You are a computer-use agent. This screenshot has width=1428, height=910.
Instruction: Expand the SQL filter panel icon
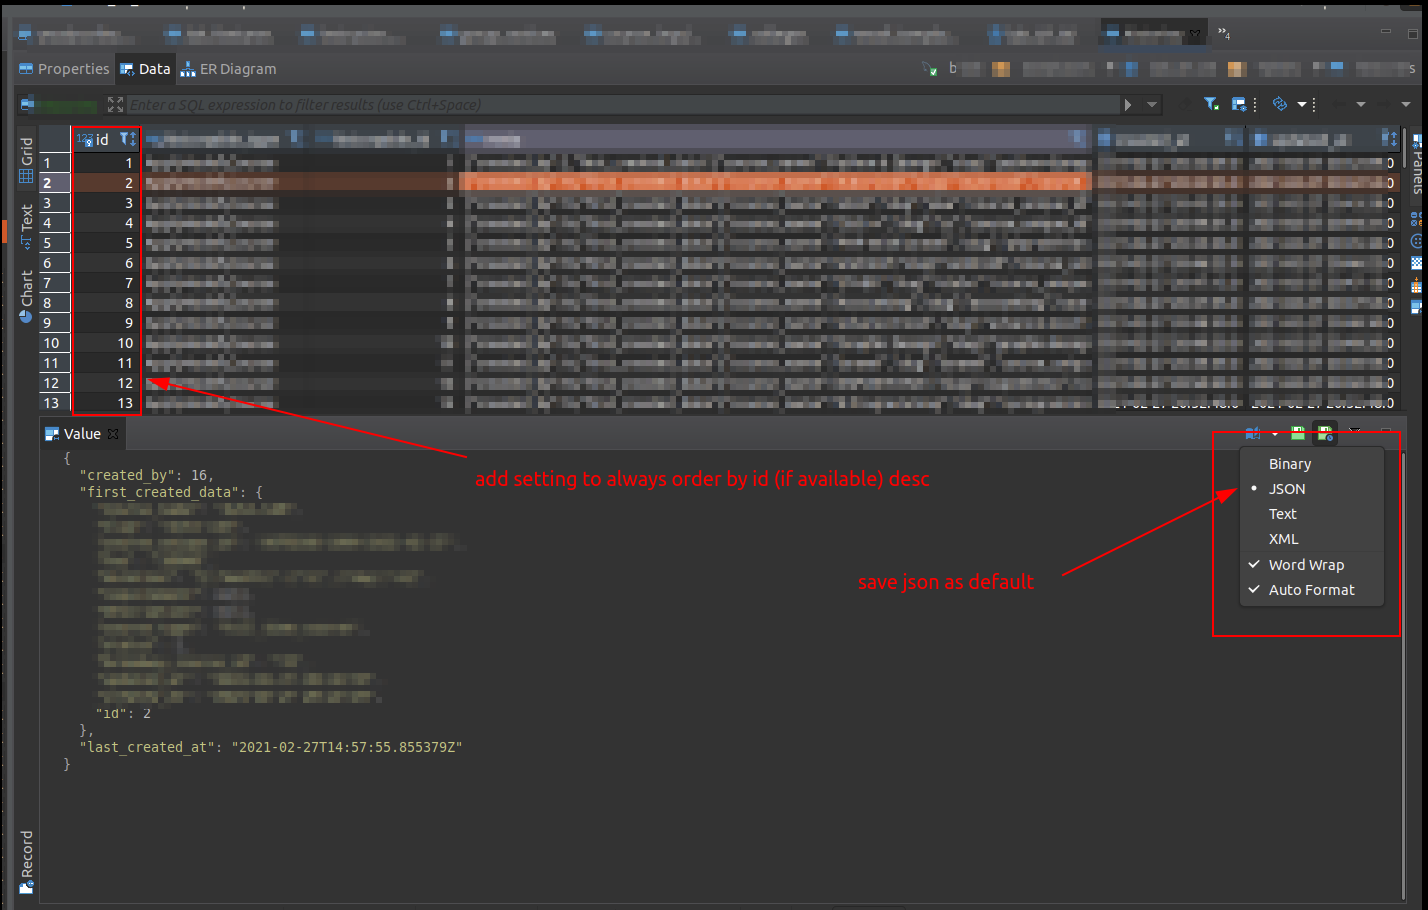point(115,104)
